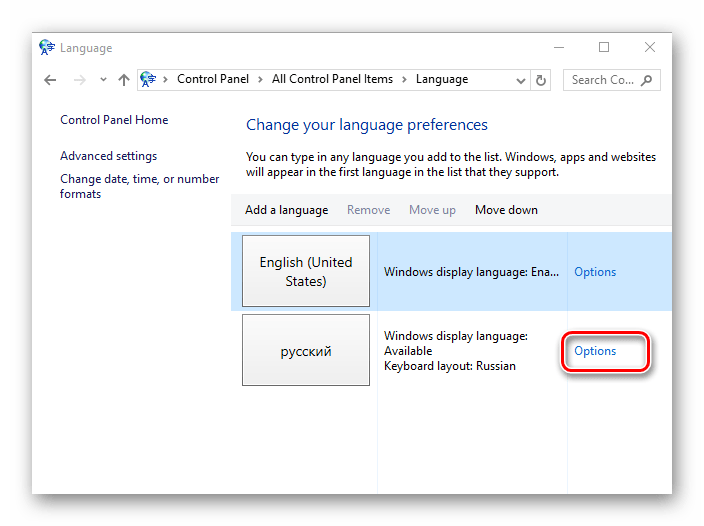Click the Control Panel address bar icon

(x=148, y=80)
